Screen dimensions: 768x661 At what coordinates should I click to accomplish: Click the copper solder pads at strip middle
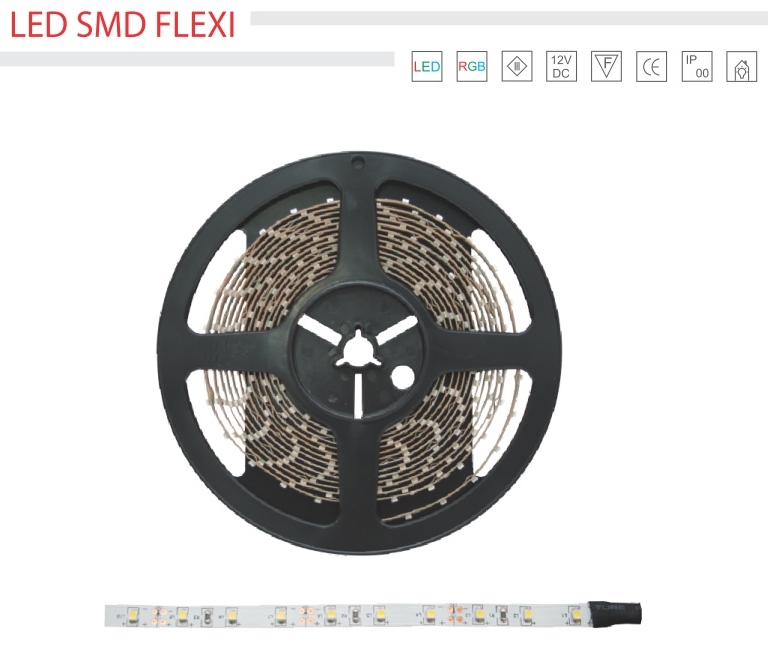307,615
